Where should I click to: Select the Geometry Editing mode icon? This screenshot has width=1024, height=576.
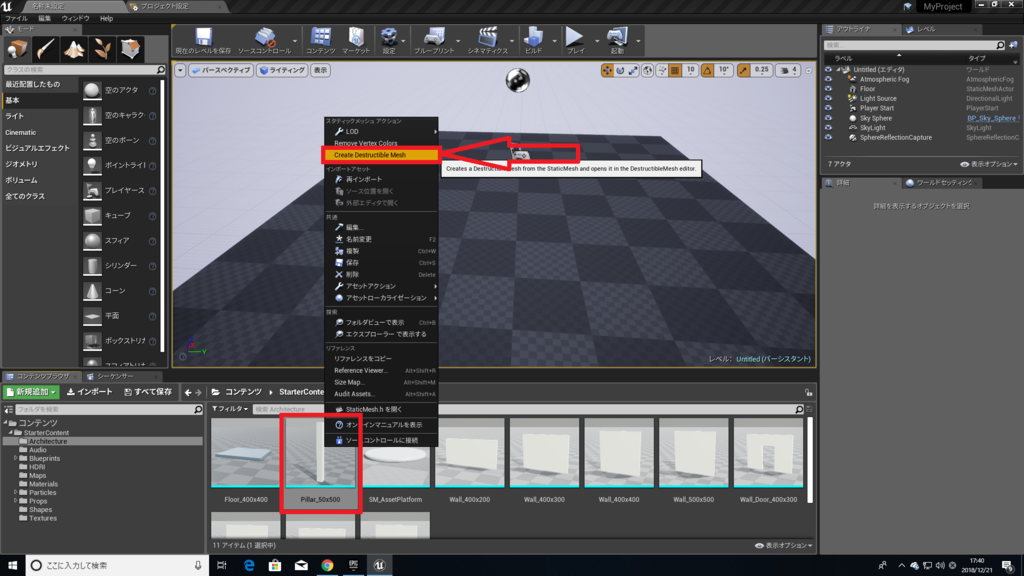tap(130, 49)
